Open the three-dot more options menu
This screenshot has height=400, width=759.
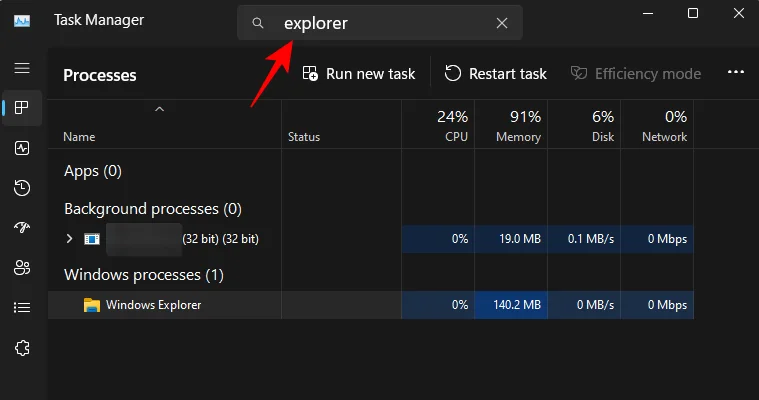[x=736, y=72]
